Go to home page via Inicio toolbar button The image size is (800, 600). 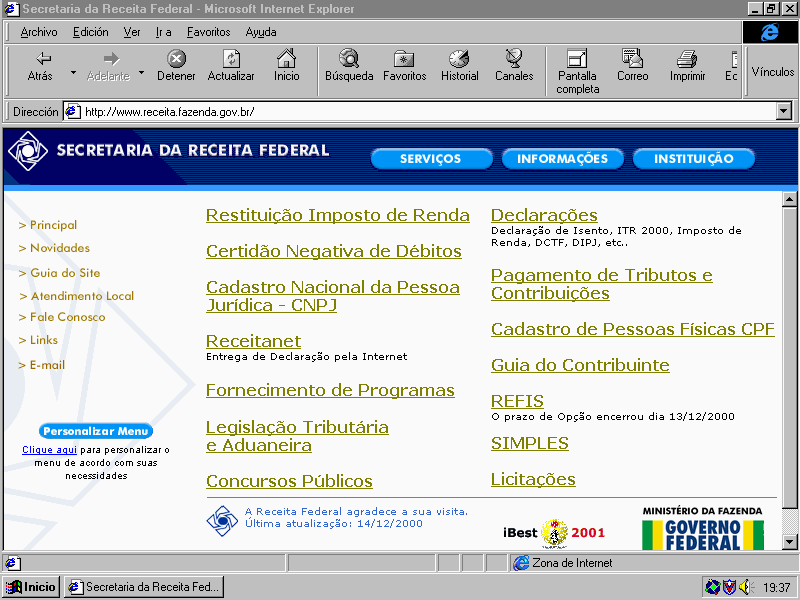point(286,66)
